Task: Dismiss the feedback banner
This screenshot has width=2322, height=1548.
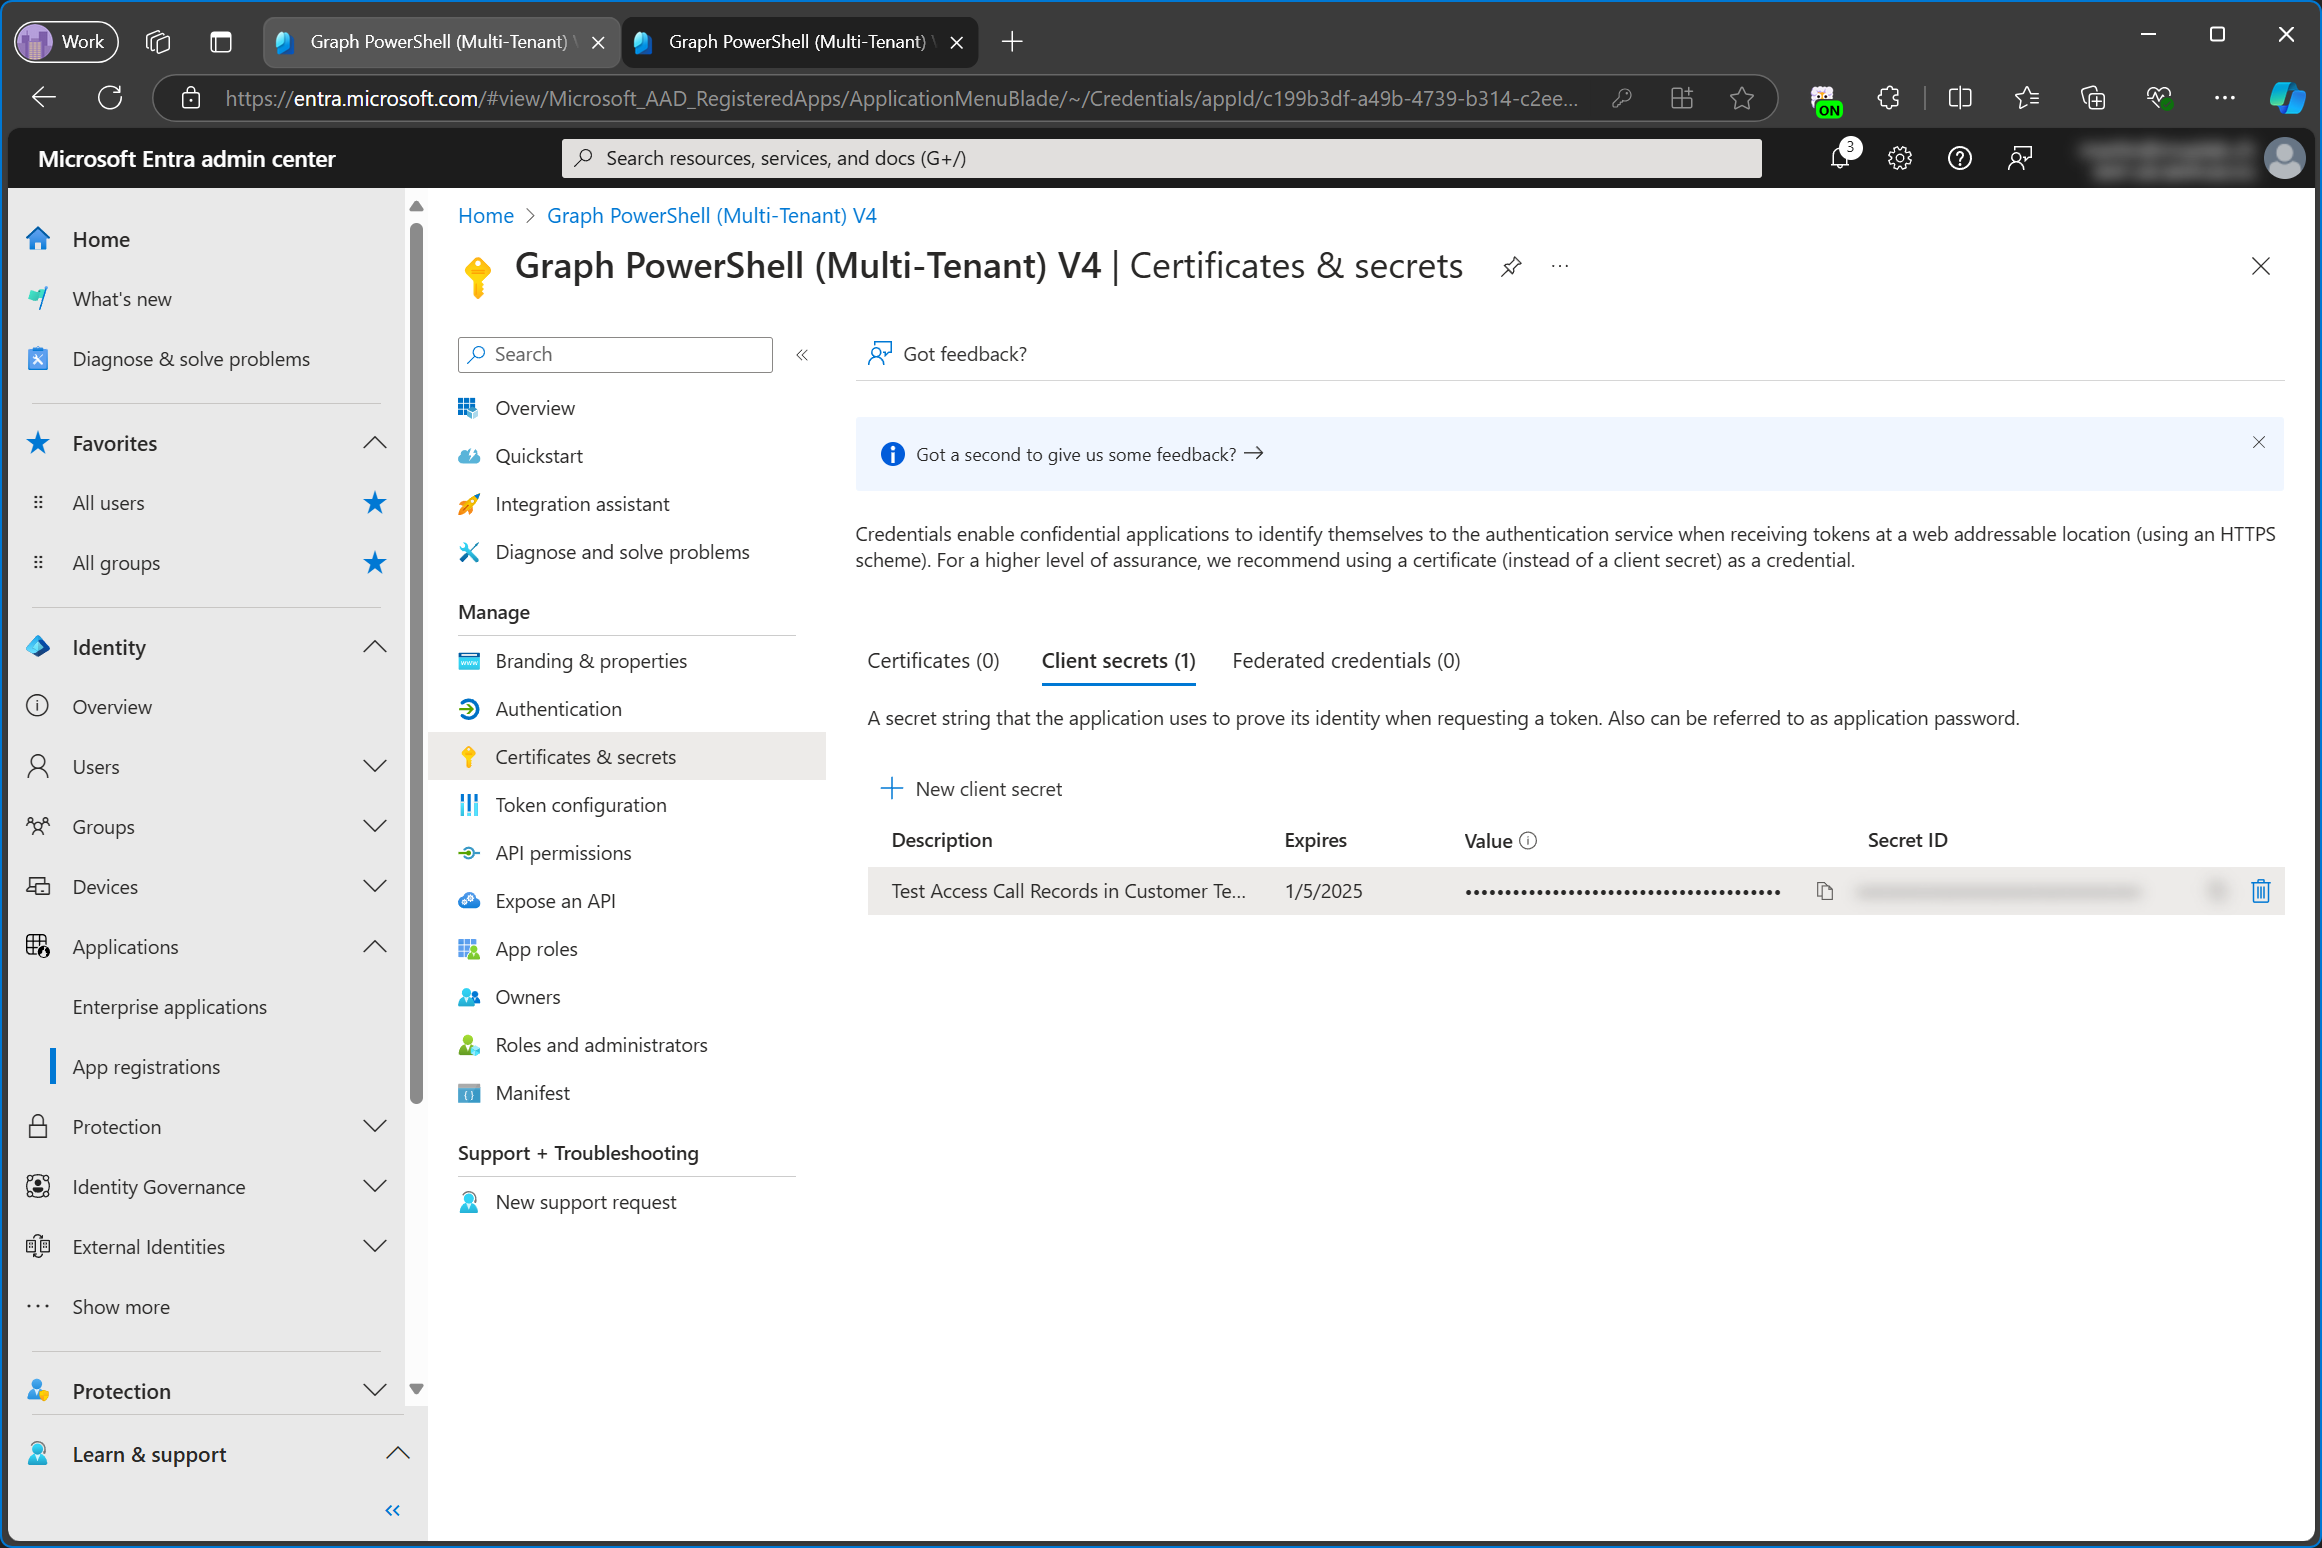Action: click(2258, 442)
